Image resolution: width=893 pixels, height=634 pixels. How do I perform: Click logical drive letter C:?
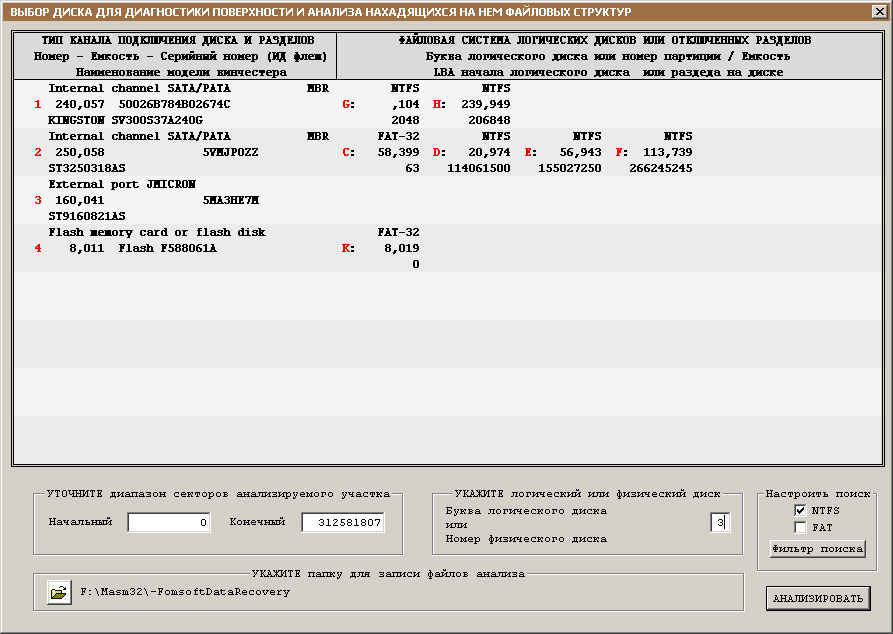348,152
